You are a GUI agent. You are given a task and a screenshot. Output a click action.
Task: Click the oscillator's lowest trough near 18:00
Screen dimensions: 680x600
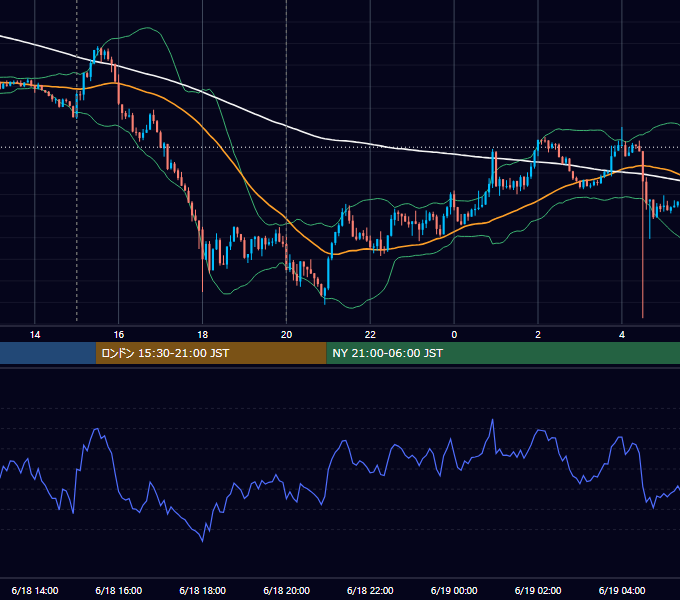202,539
